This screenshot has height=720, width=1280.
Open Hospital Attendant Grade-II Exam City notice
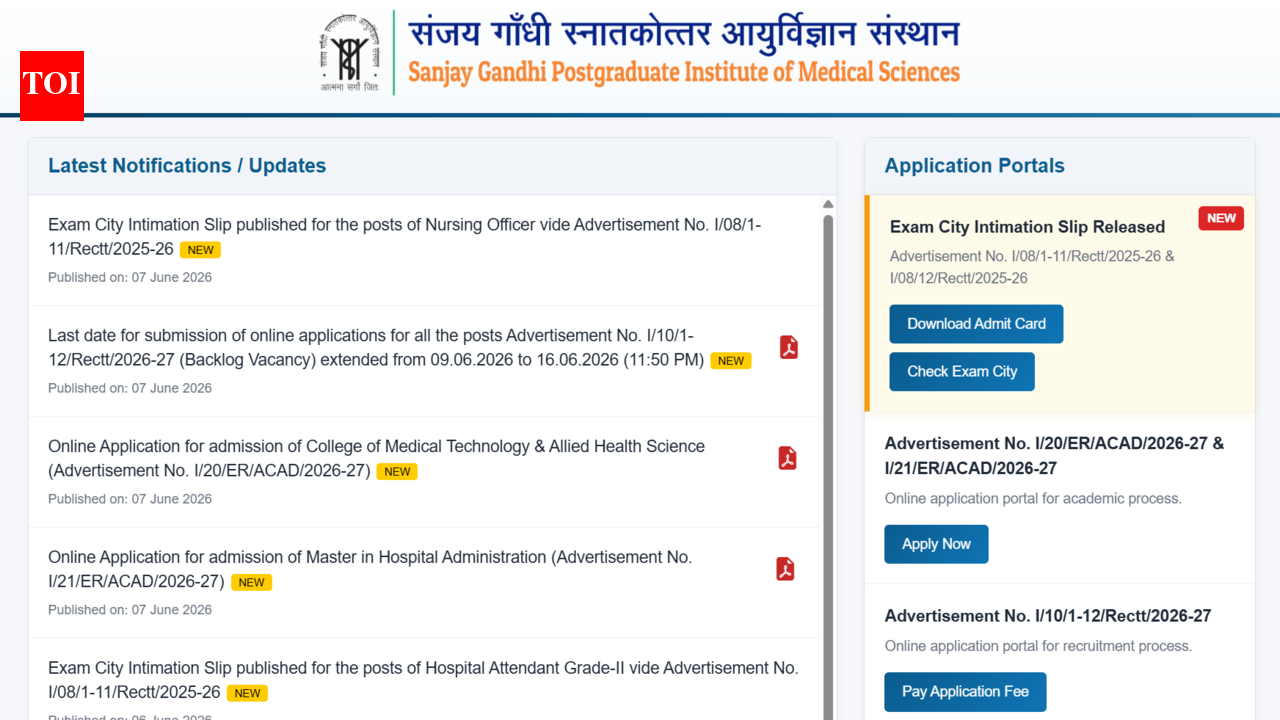(425, 680)
